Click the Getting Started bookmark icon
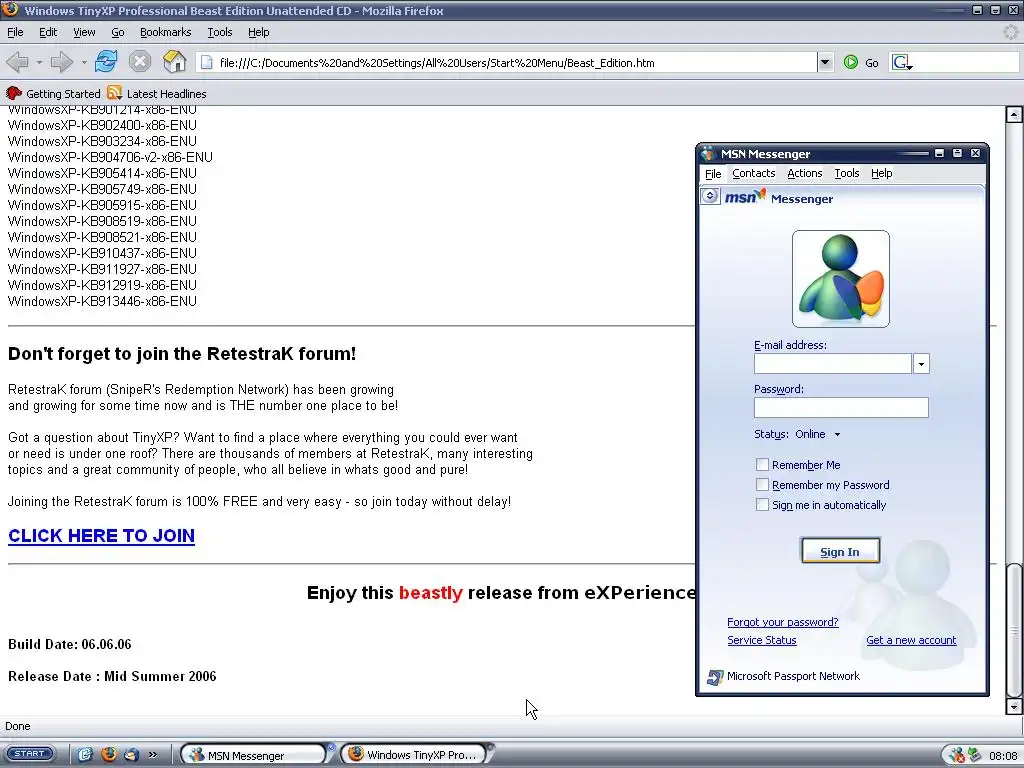 13,93
